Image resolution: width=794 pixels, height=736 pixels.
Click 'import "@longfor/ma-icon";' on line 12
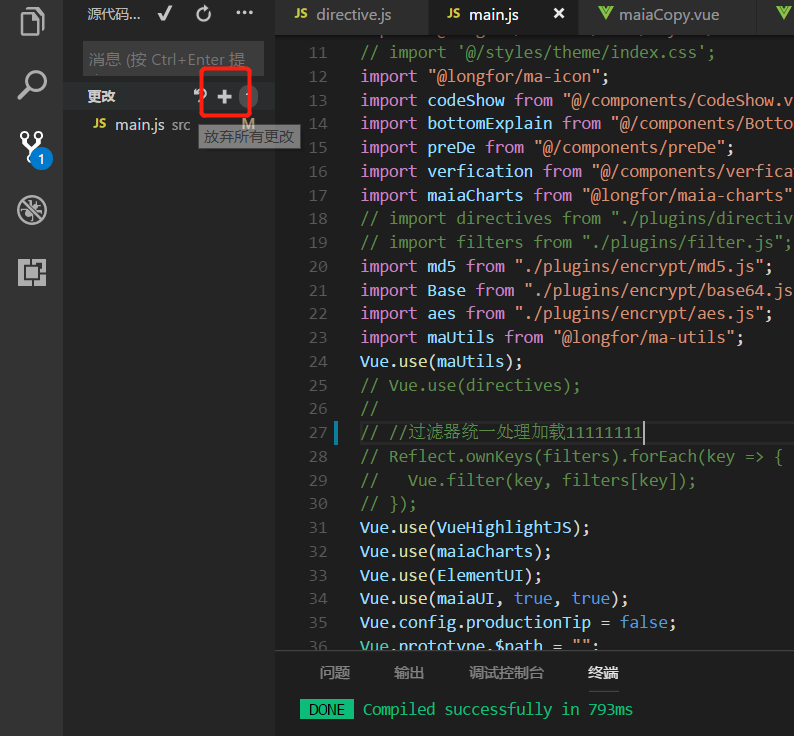pyautogui.click(x=484, y=76)
